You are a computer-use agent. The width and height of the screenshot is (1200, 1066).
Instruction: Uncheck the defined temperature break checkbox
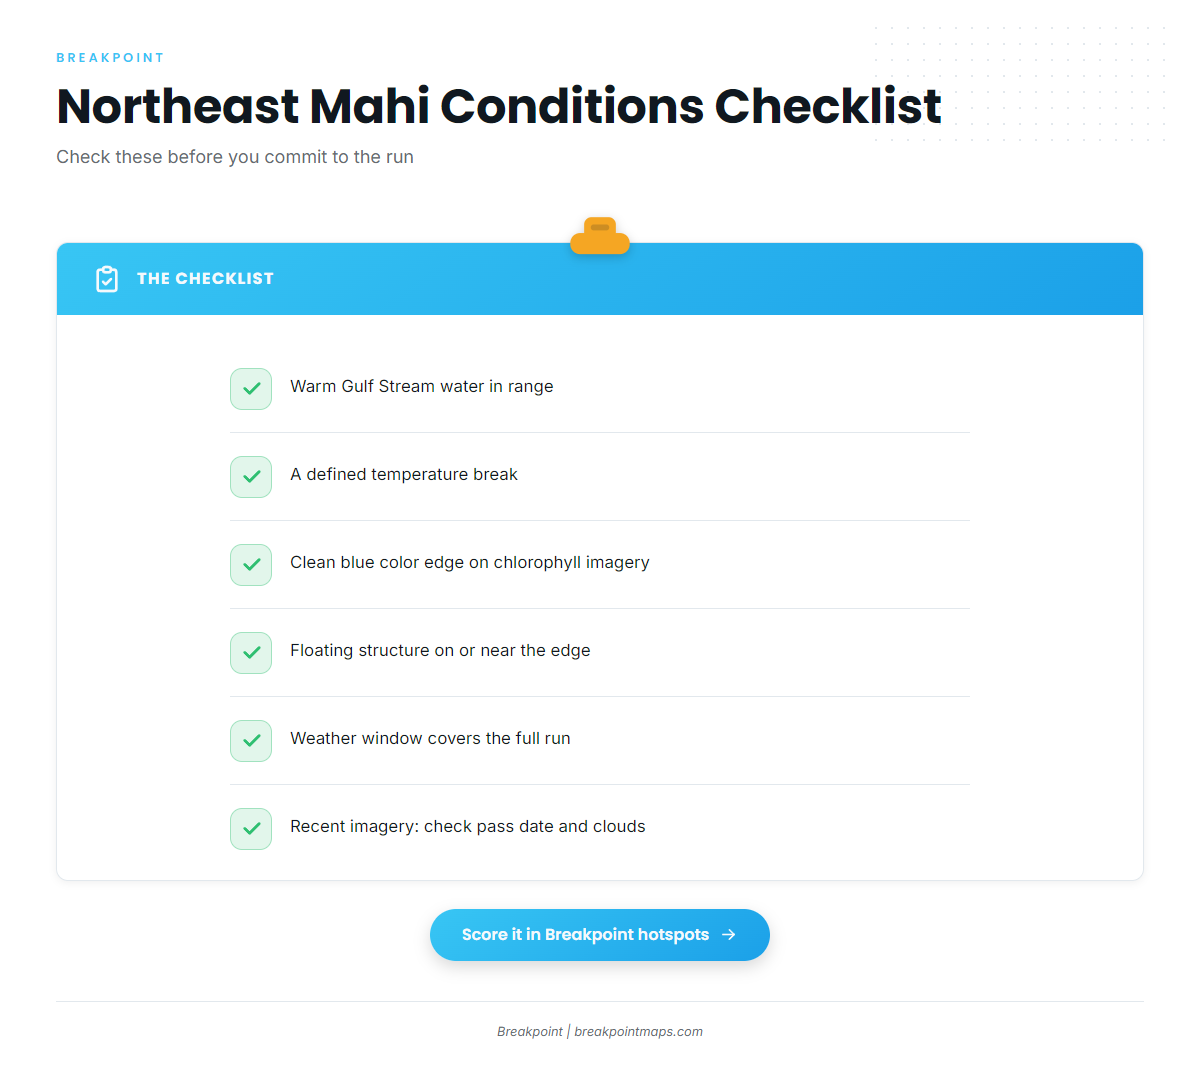[x=251, y=477]
